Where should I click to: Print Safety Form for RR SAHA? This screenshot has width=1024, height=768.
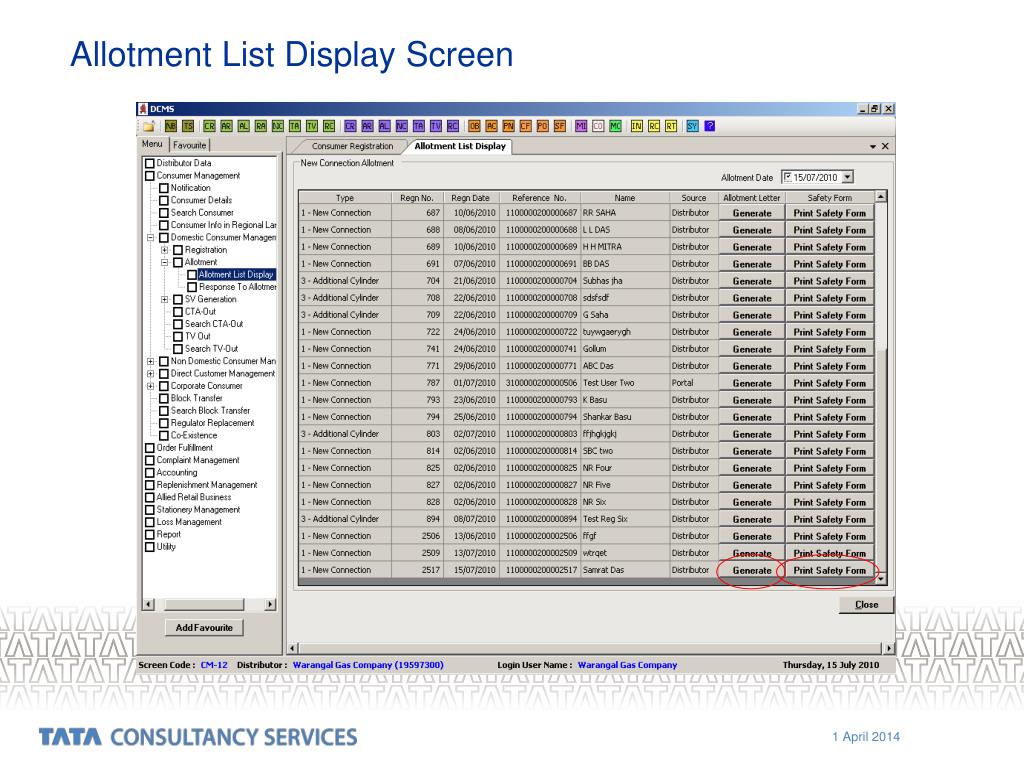click(x=829, y=213)
